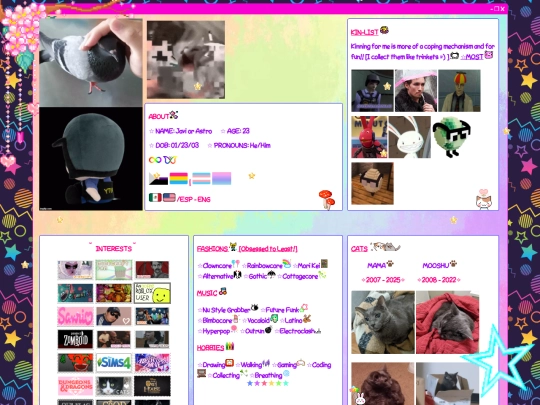Viewport: 540px width, 405px height.
Task: Click the cat on red blanket photo
Action: [447, 322]
